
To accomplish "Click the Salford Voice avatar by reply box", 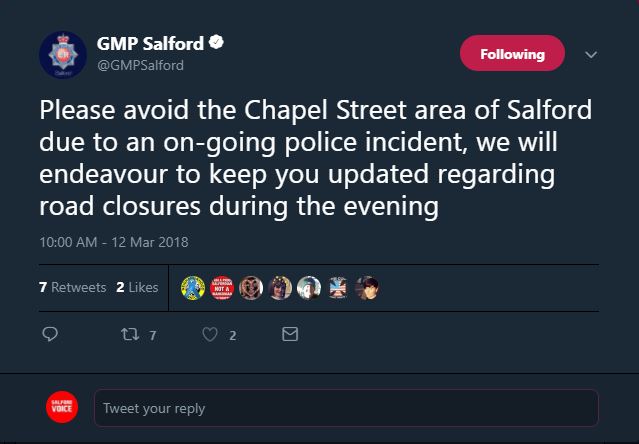I will click(63, 407).
